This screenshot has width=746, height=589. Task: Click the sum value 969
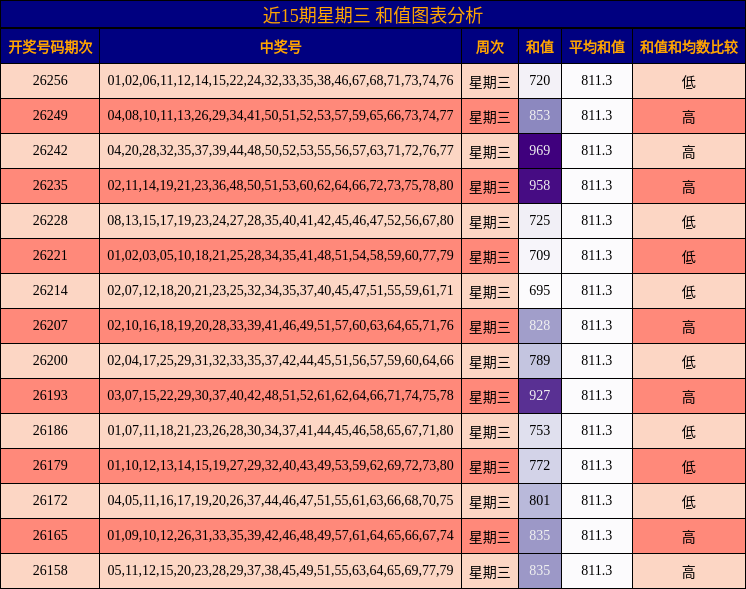coord(540,150)
